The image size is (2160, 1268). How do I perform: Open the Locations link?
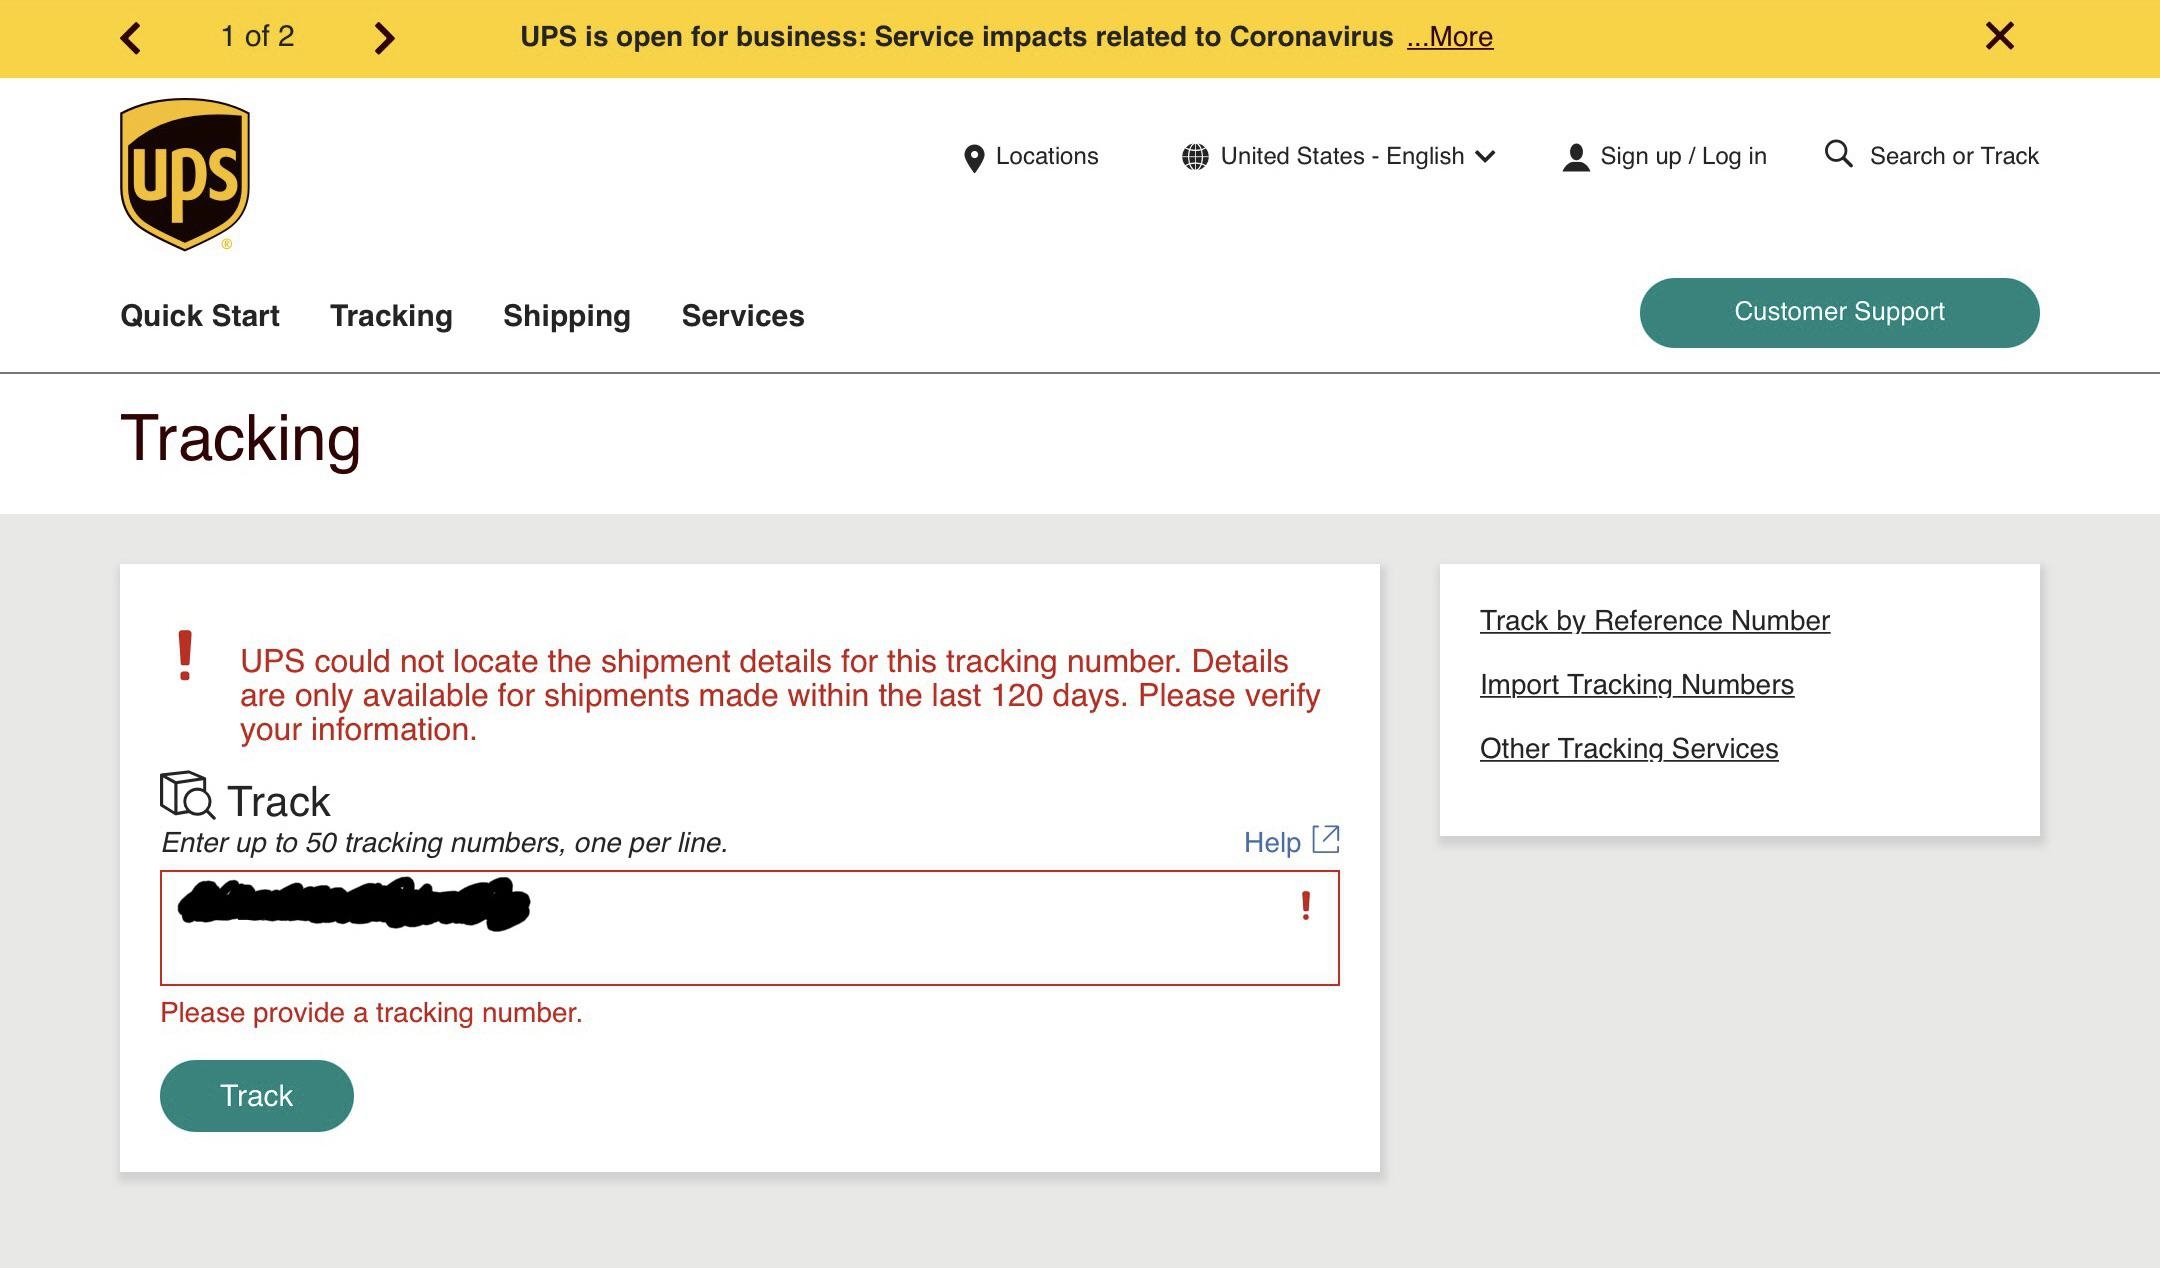point(1046,156)
